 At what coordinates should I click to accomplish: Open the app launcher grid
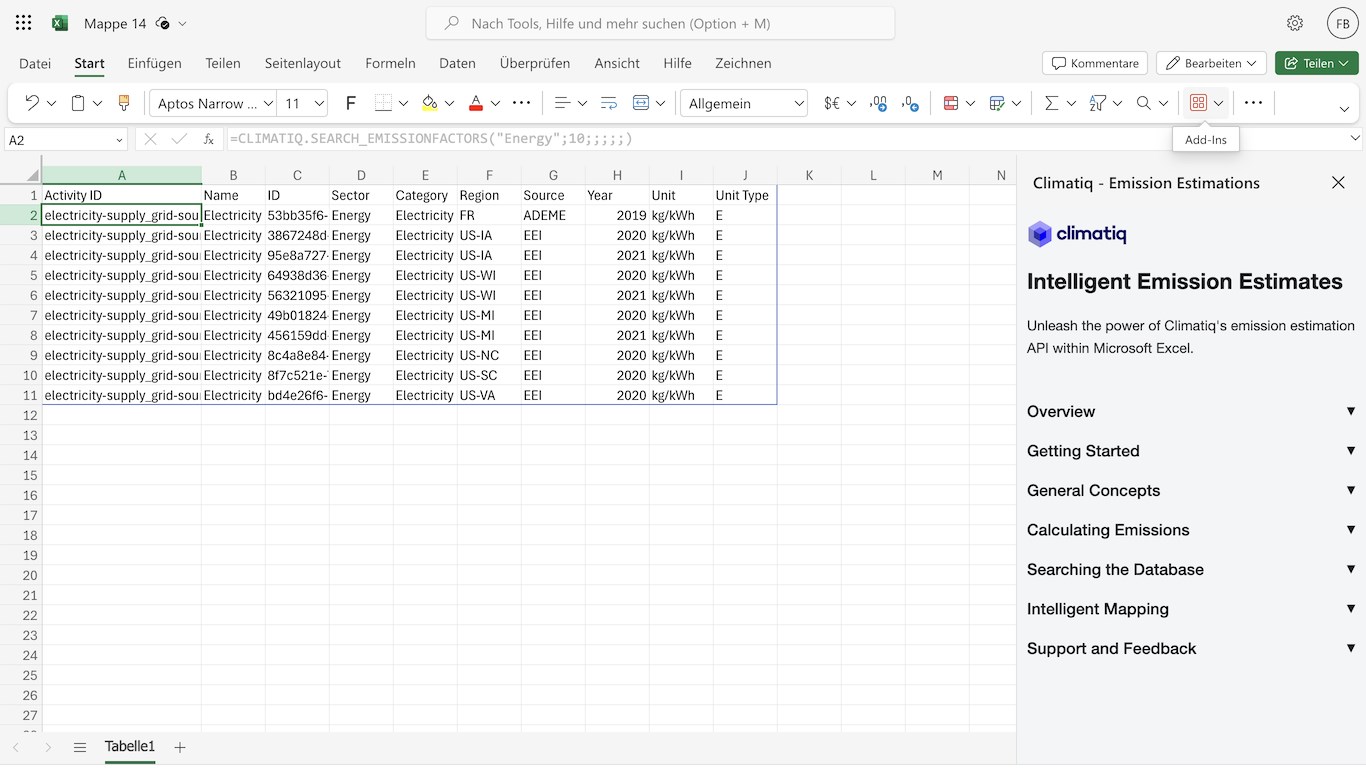(24, 23)
